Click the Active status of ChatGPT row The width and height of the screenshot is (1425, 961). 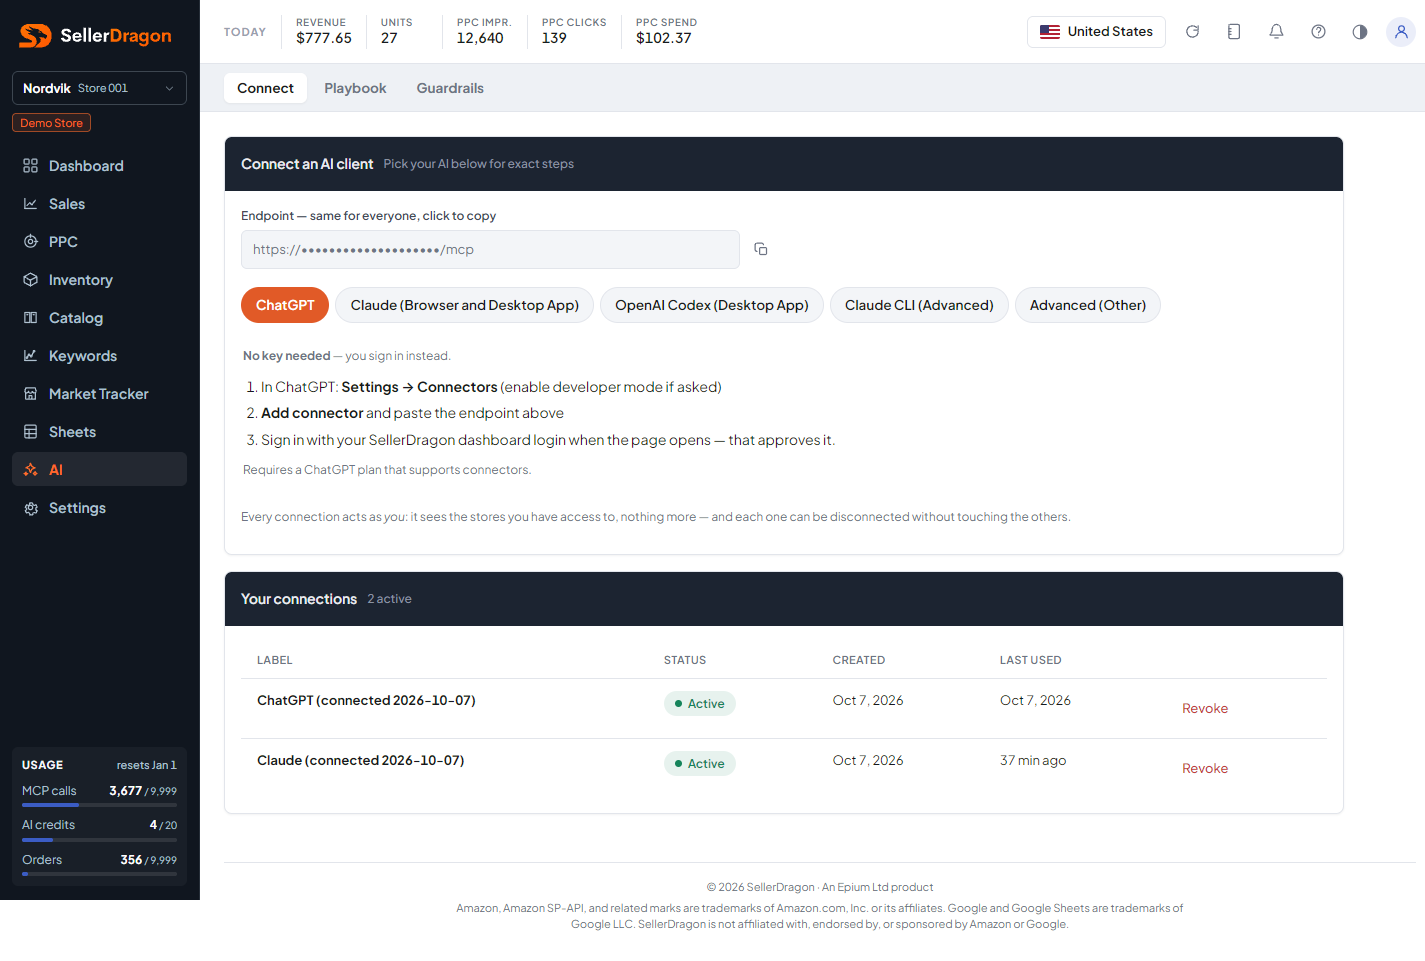[x=700, y=703]
